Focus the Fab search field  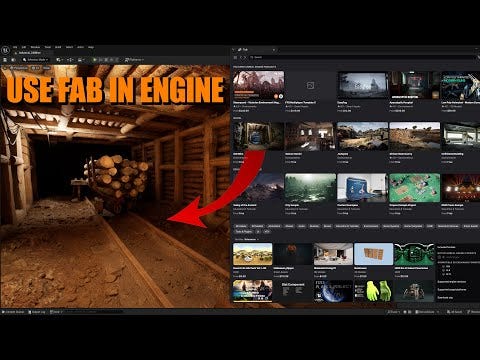[362, 57]
